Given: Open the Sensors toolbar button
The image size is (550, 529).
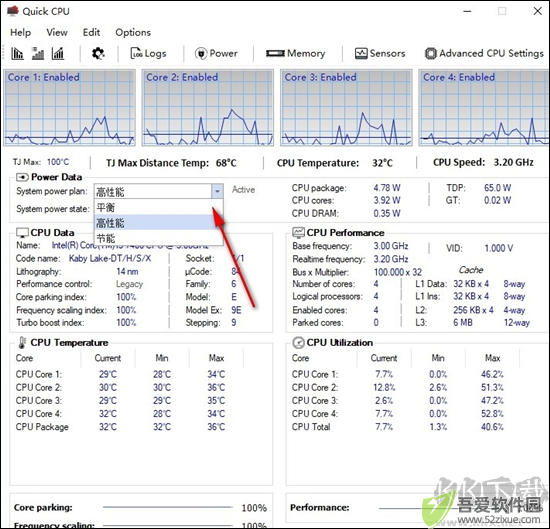Looking at the screenshot, I should [x=380, y=54].
